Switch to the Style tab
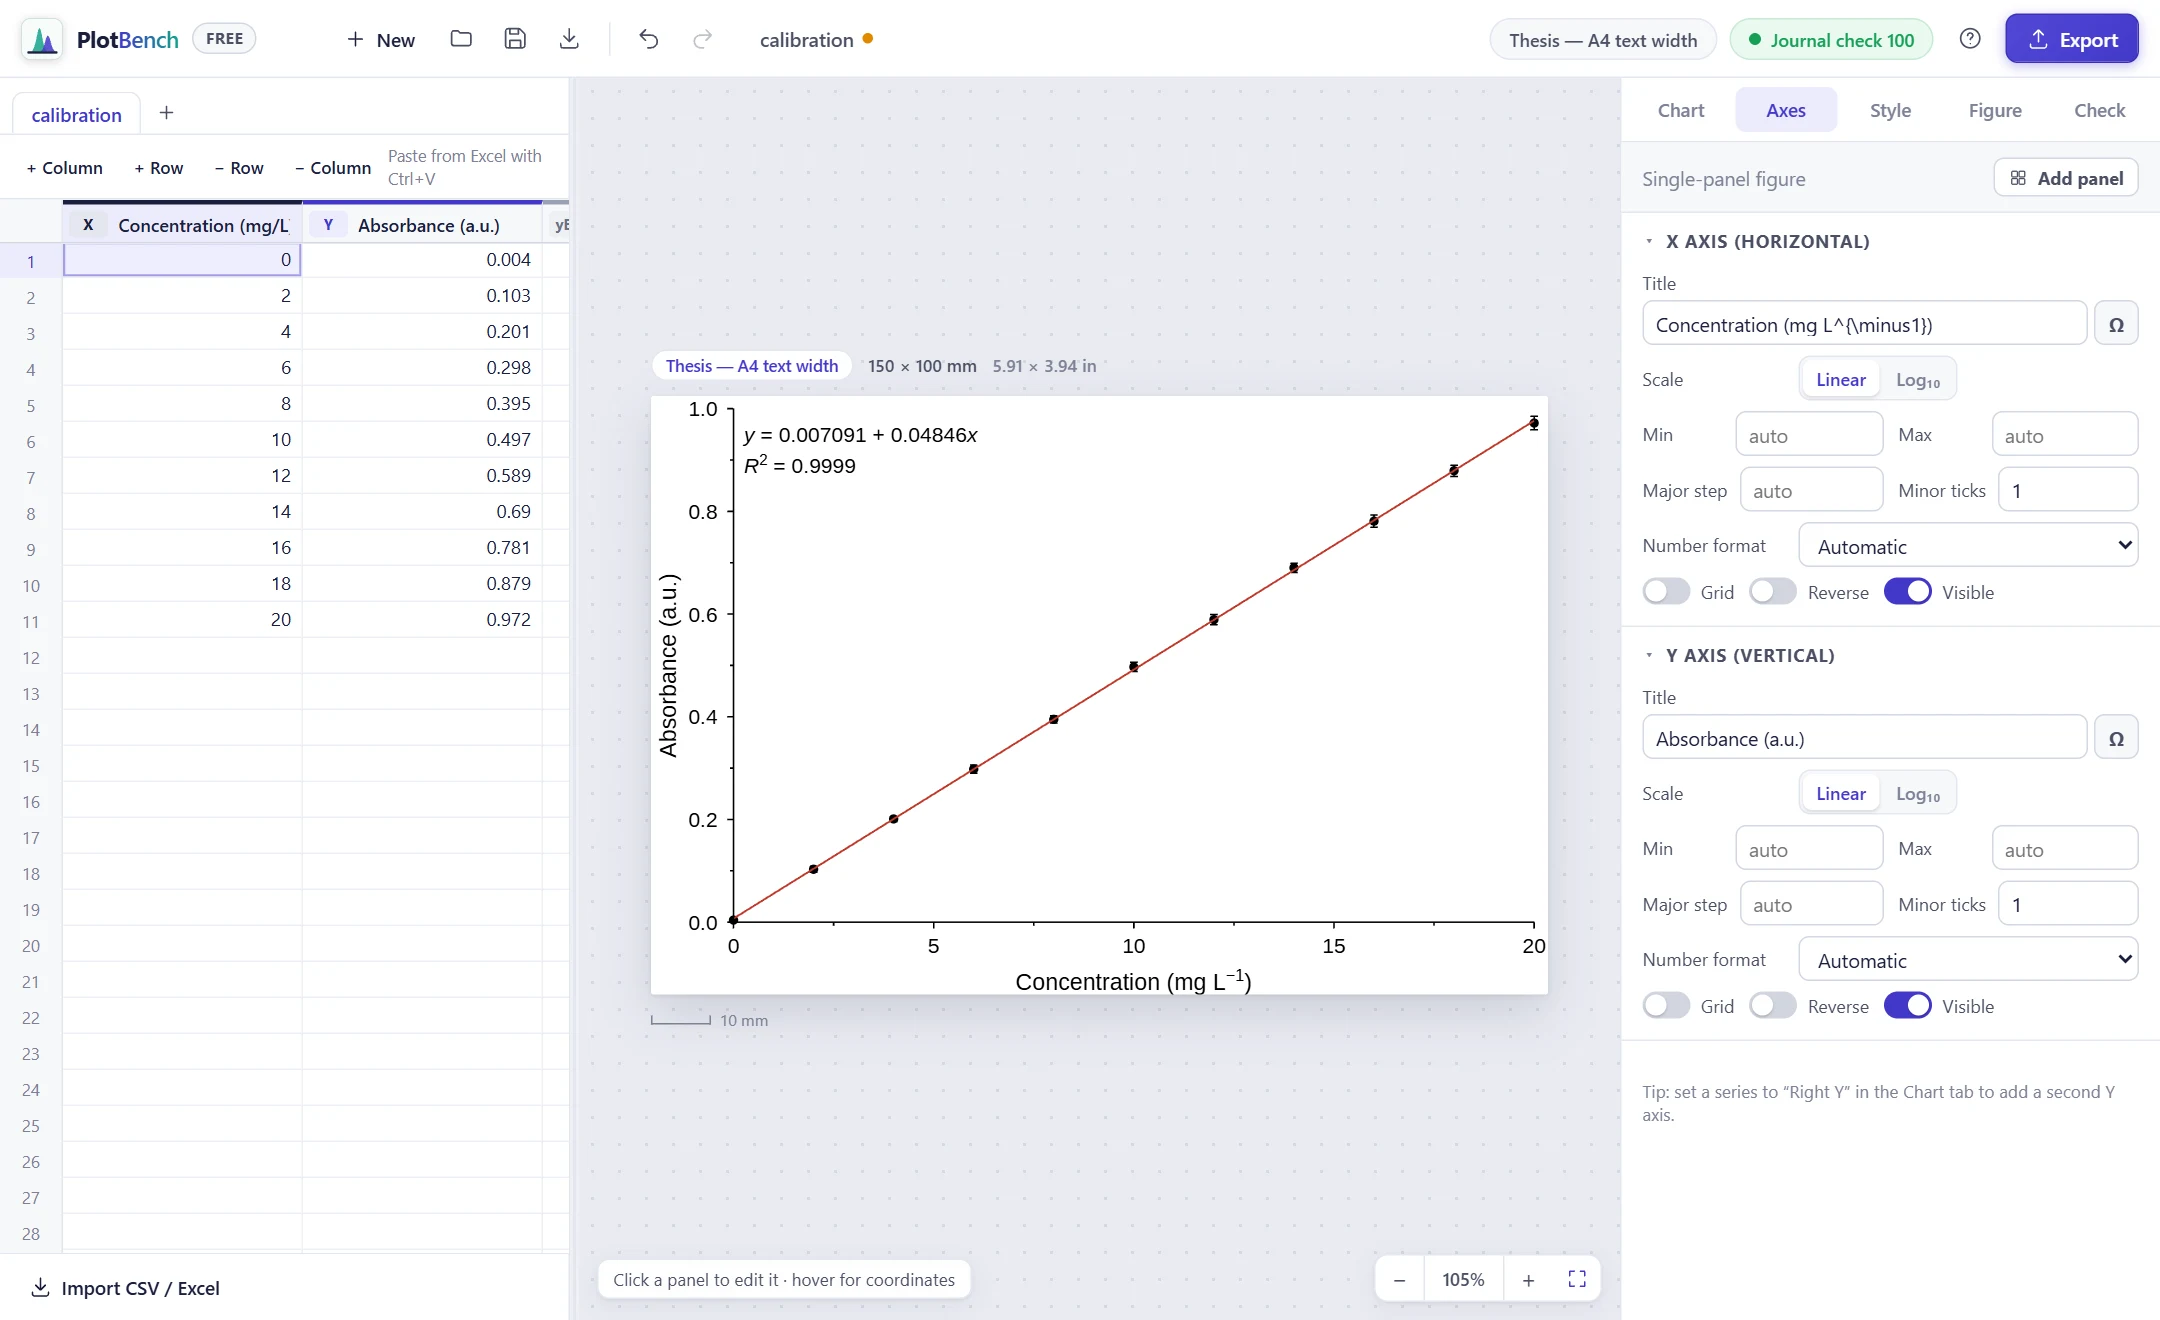Screen dimensions: 2160x1320 (1891, 110)
